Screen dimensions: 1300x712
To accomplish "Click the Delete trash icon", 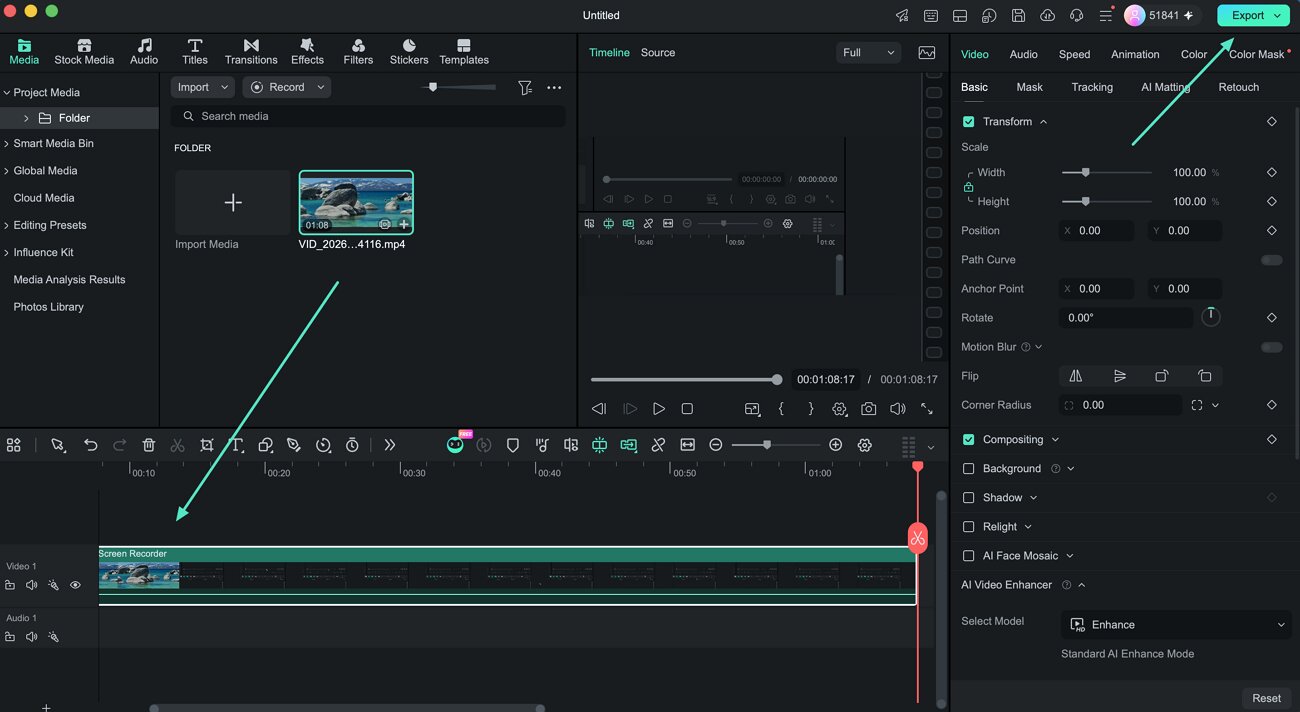I will tap(148, 445).
